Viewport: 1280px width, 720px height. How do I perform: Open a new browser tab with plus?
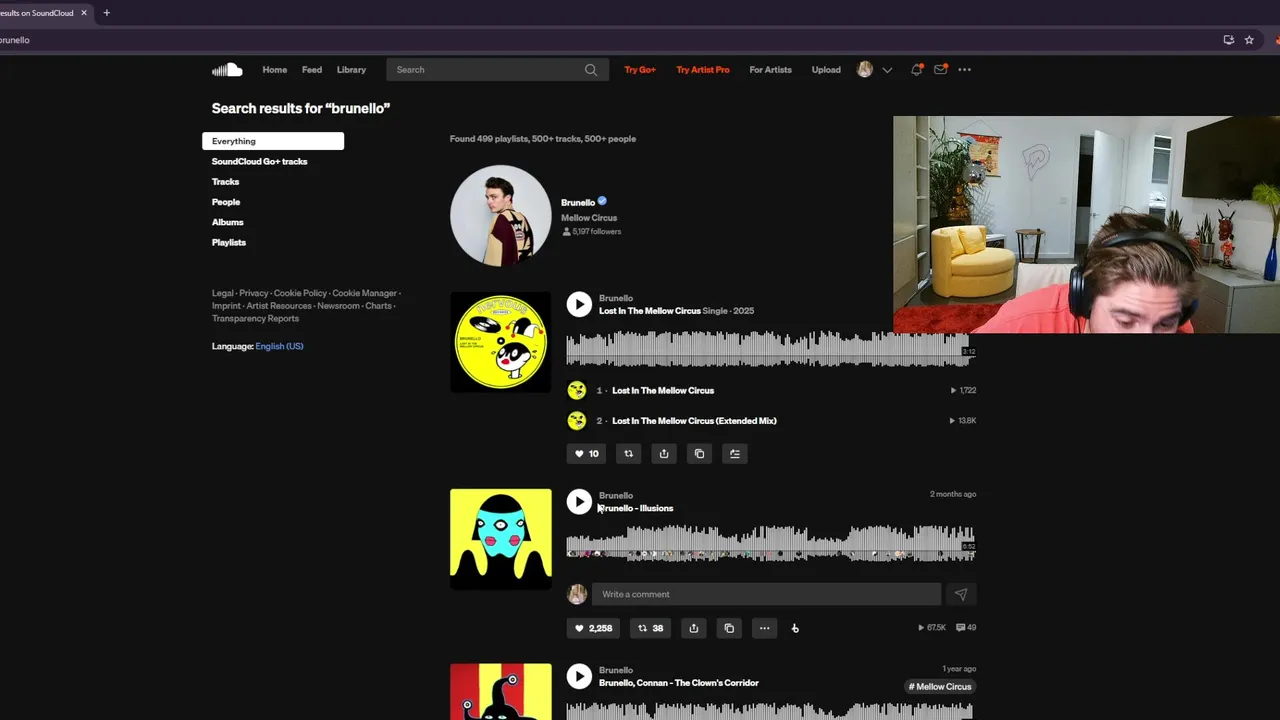tap(107, 13)
